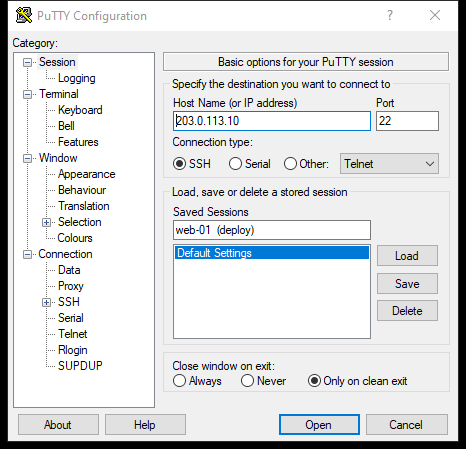Open the Colours settings category
The image size is (466, 449).
[75, 238]
